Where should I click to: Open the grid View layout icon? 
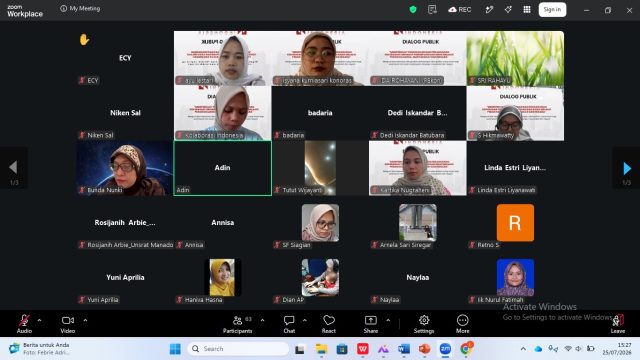(527, 9)
